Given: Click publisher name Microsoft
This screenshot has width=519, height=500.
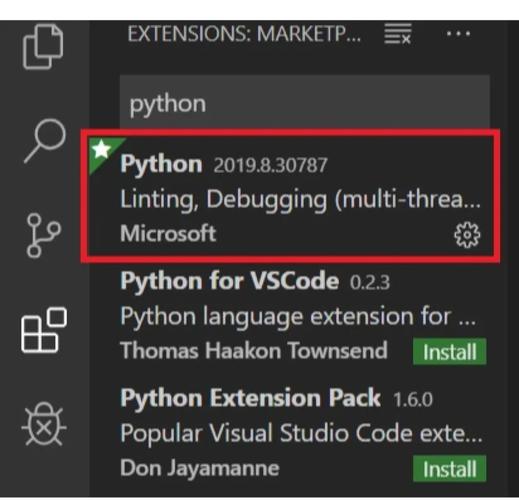Looking at the screenshot, I should pyautogui.click(x=168, y=233).
